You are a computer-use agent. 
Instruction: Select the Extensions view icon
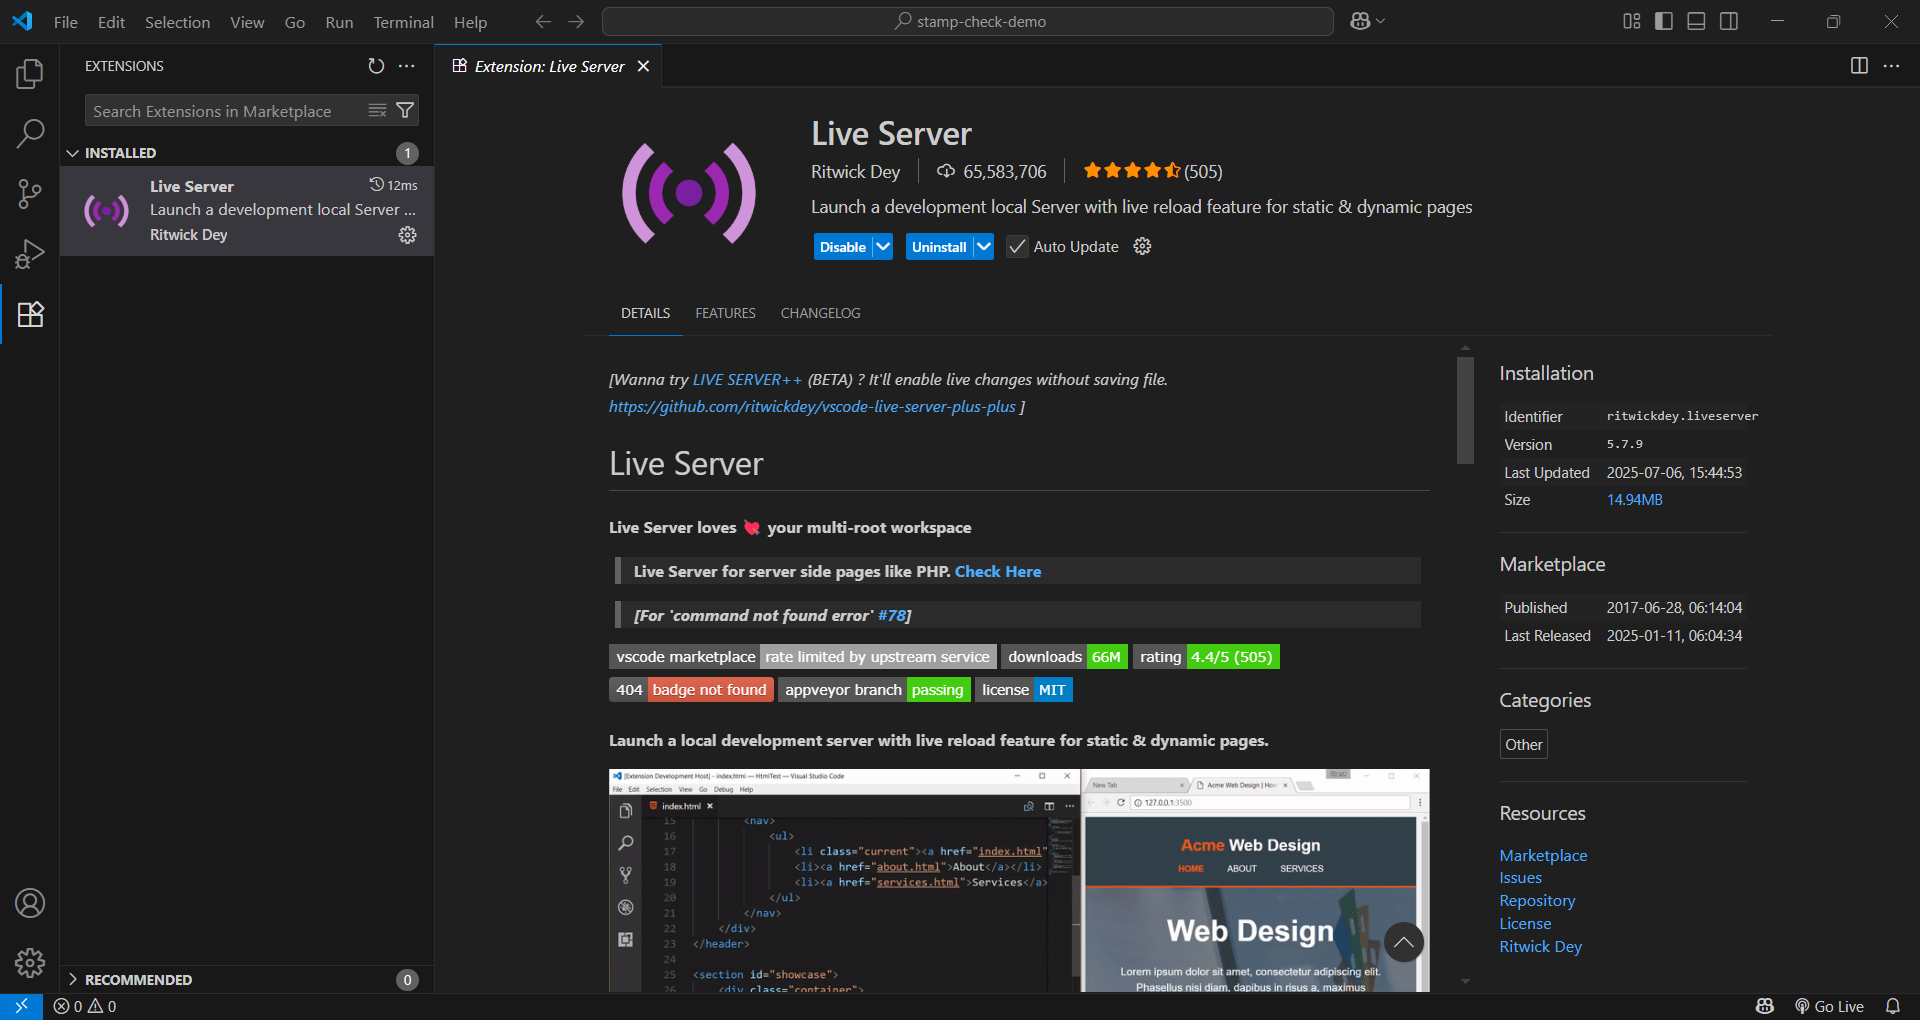tap(30, 314)
